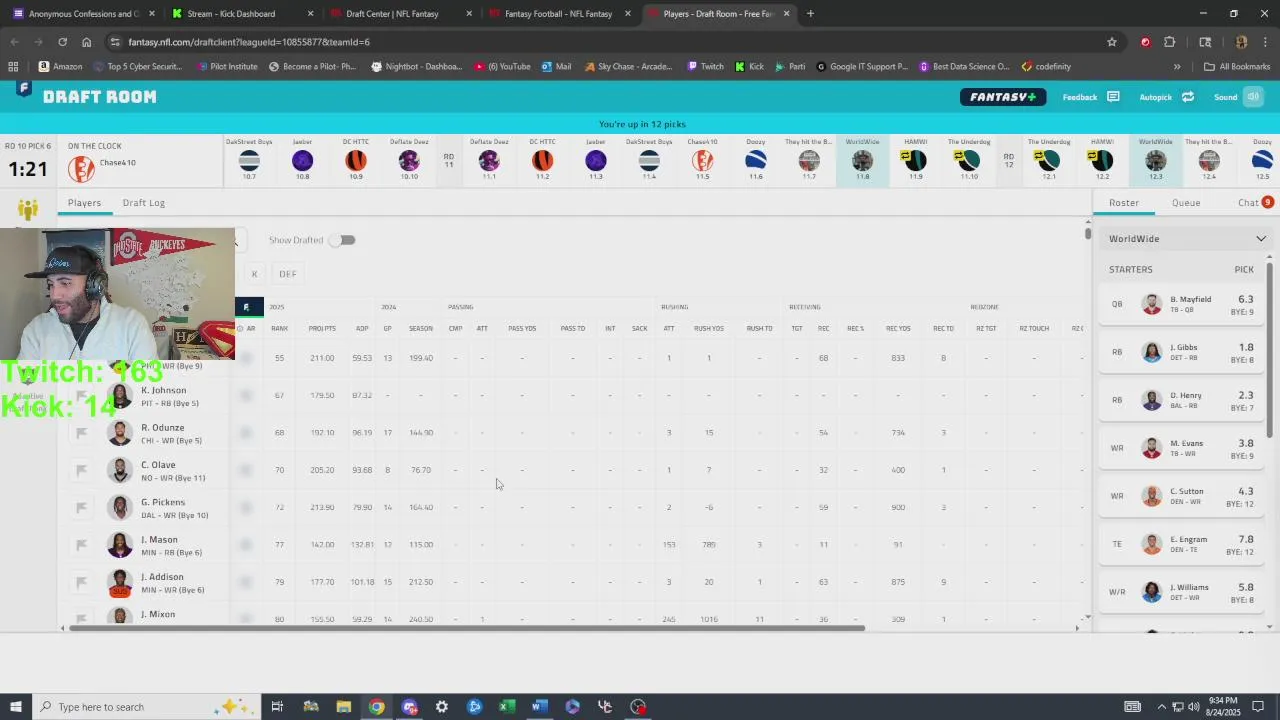
Task: Sort table by RUSH YDS column
Action: (709, 328)
